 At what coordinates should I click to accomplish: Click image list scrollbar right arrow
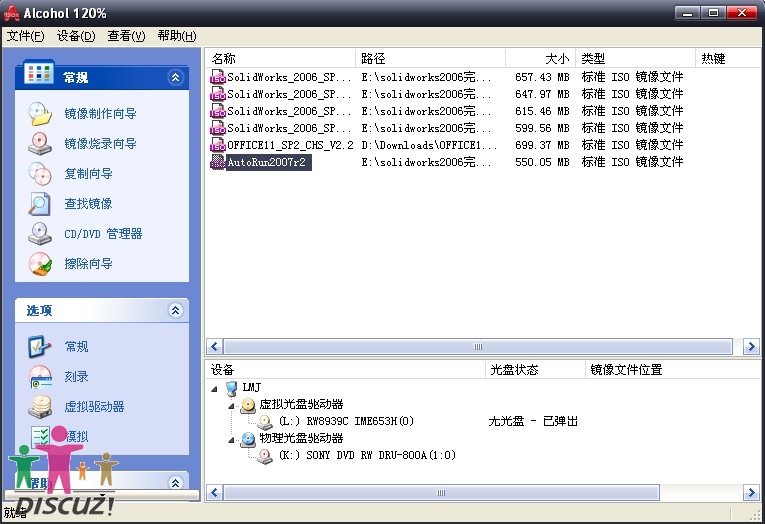click(751, 347)
